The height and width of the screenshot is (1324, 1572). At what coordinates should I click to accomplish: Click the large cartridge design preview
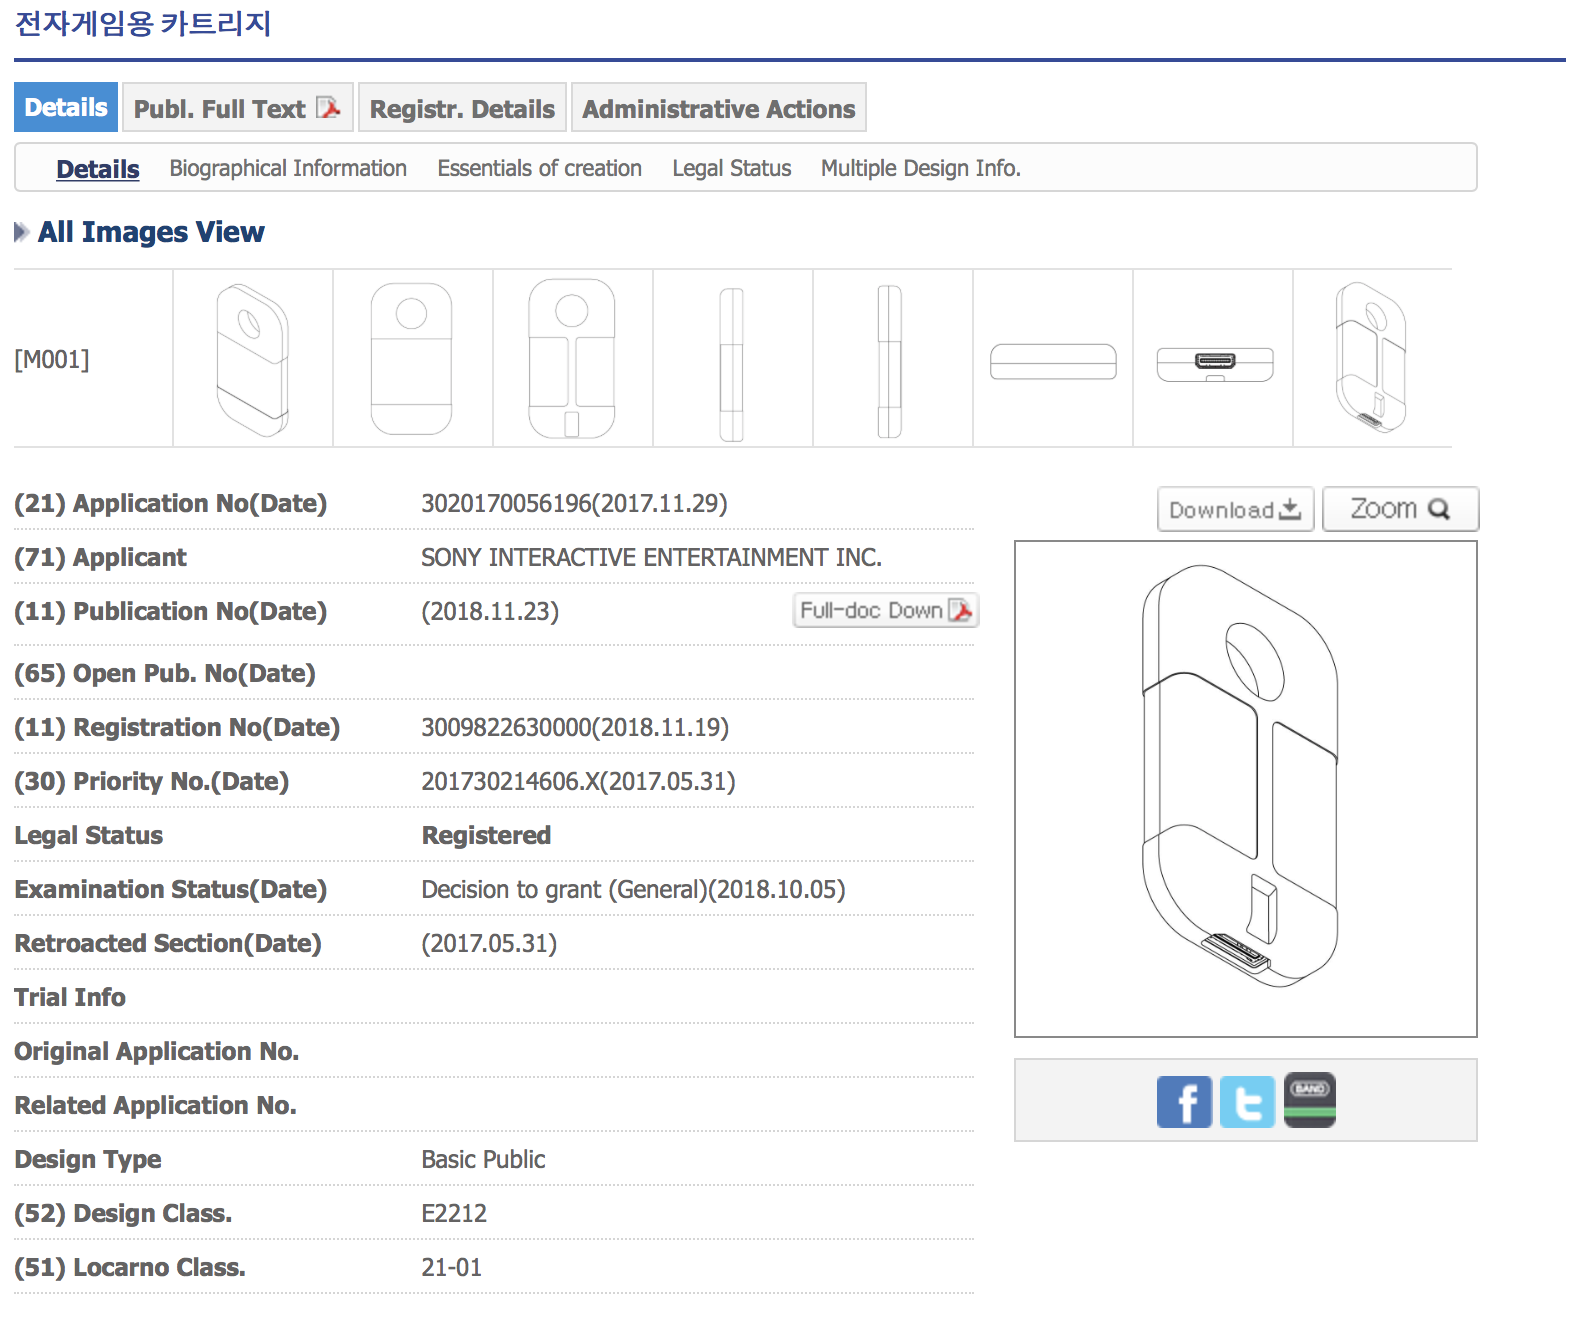(x=1245, y=789)
